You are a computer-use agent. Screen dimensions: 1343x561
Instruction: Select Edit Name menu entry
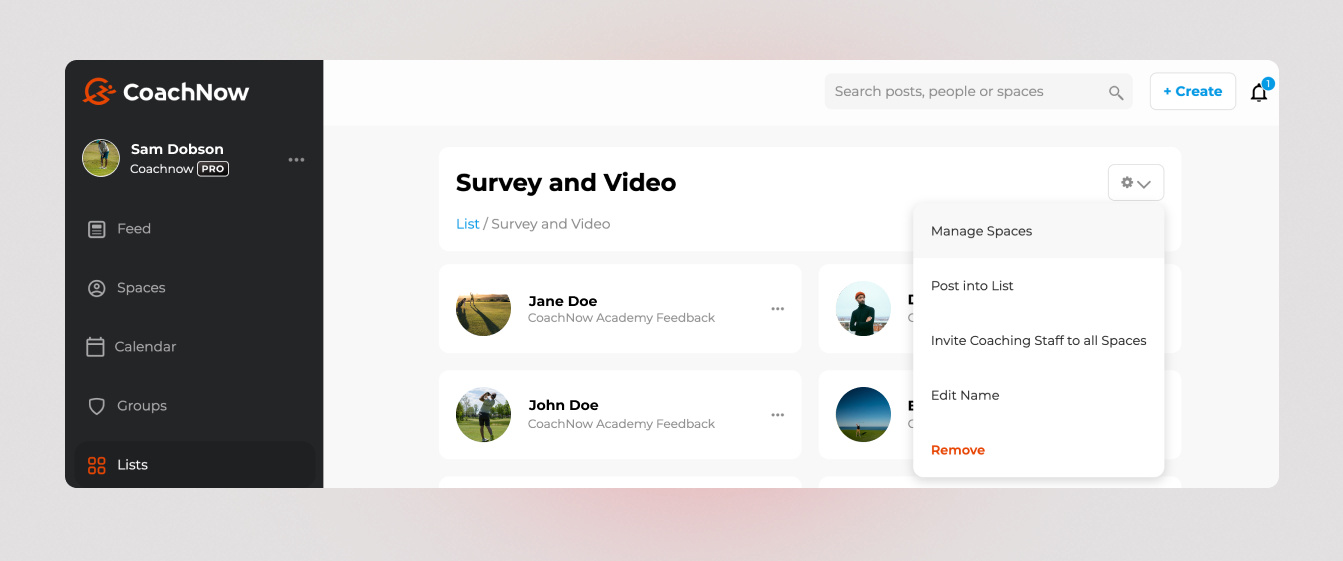[x=965, y=396]
